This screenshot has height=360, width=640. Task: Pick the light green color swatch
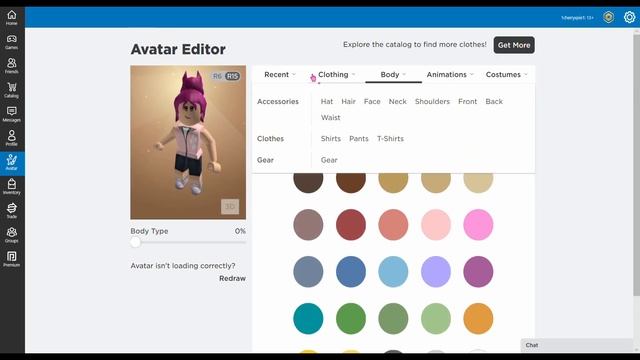[436, 319]
